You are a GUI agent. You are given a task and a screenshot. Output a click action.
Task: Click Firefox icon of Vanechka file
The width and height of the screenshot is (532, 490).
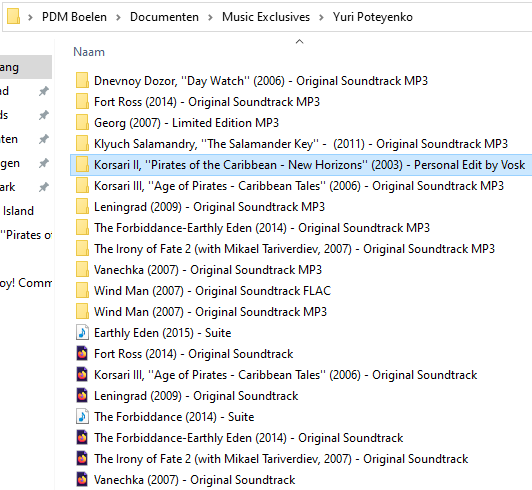82,480
